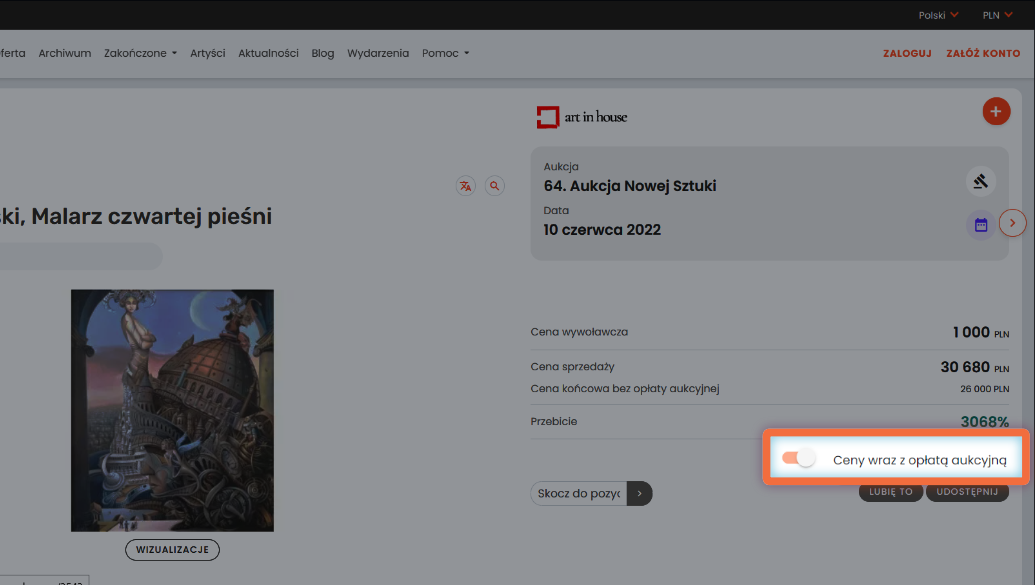Open Aktualności section

268,53
